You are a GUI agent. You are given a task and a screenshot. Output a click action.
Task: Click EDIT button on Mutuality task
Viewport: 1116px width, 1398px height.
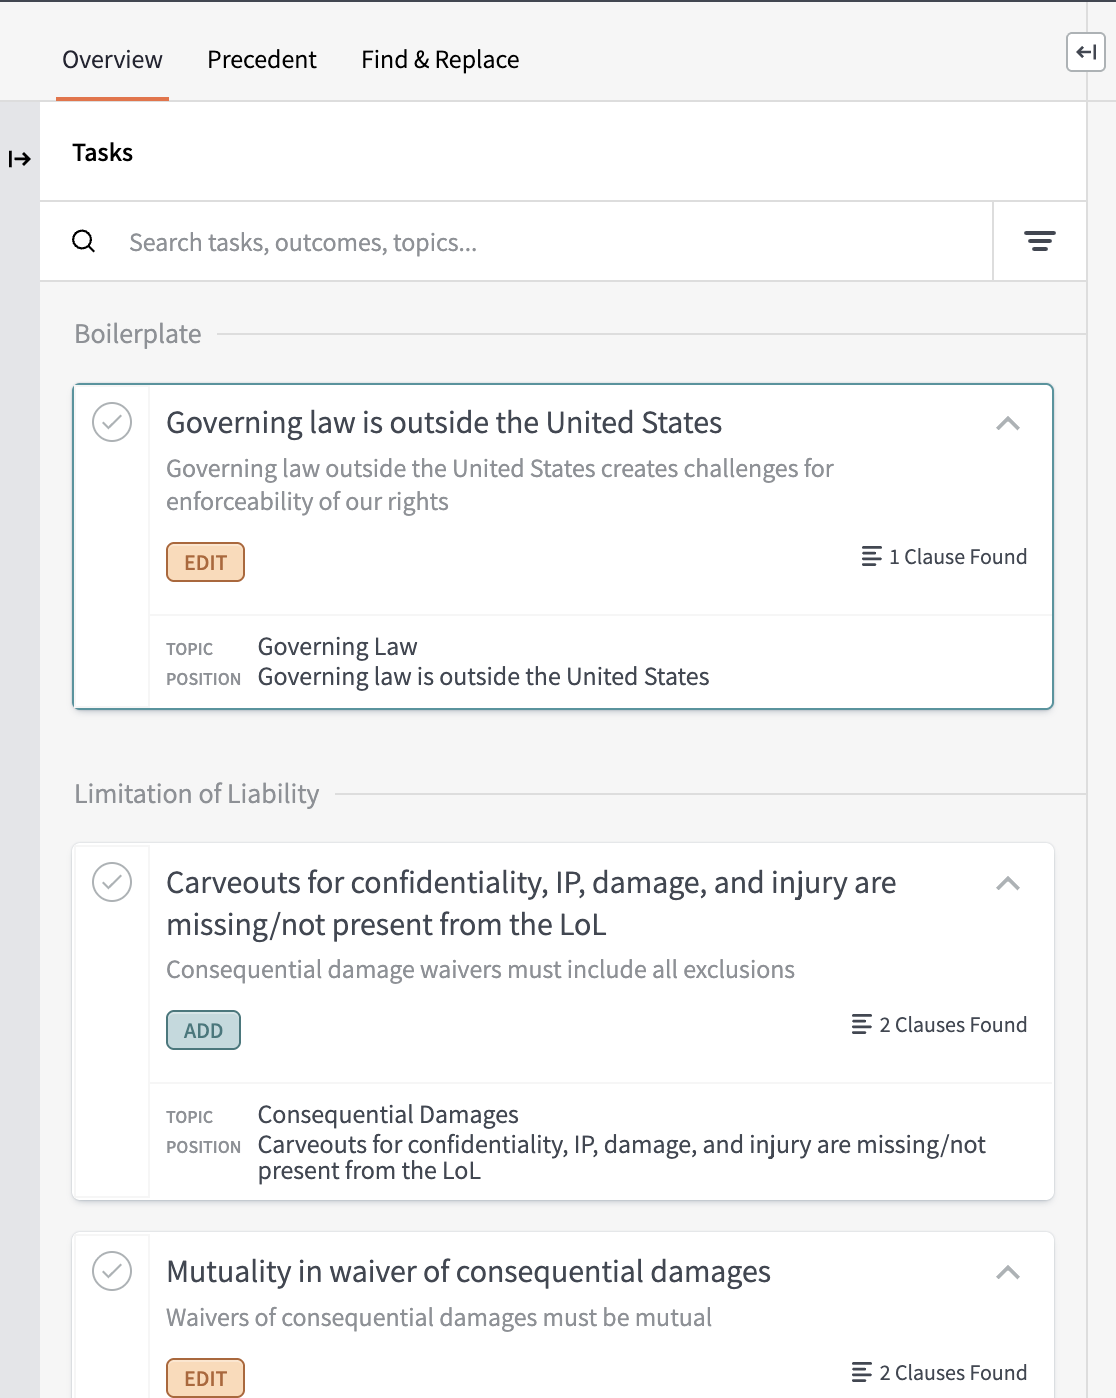pos(205,1378)
